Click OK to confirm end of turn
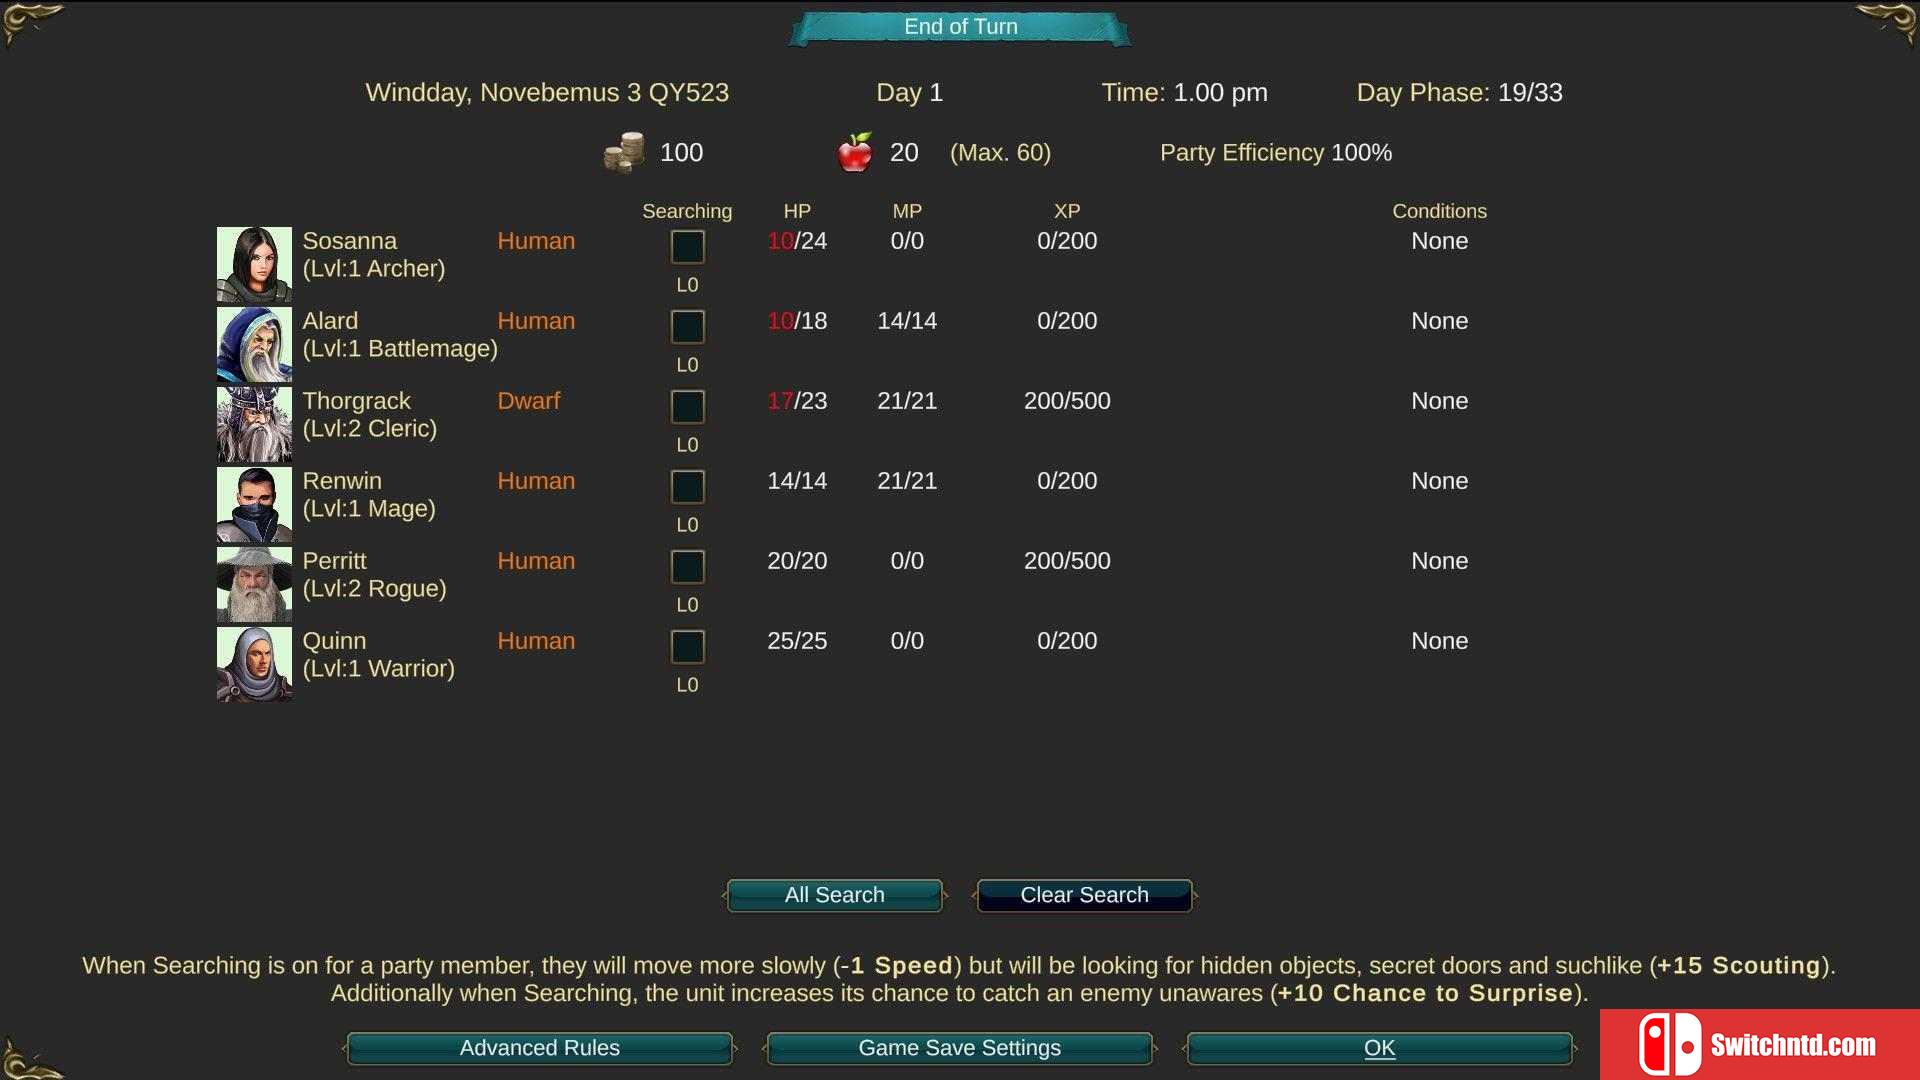Screen dimensions: 1920x1080 (x=1379, y=1047)
